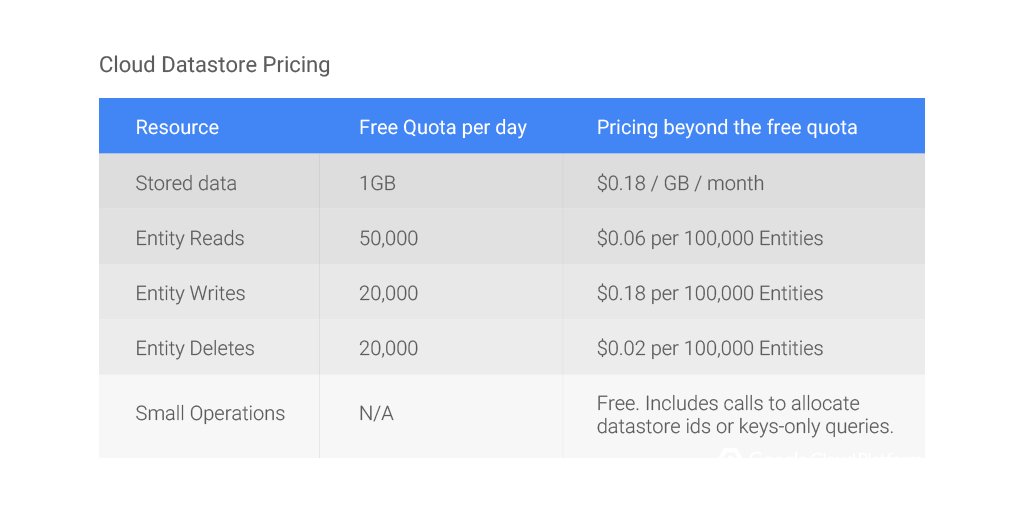This screenshot has height=512, width=1024.
Task: Click the $0.18 per 100,000 Entities price
Action: tap(709, 293)
